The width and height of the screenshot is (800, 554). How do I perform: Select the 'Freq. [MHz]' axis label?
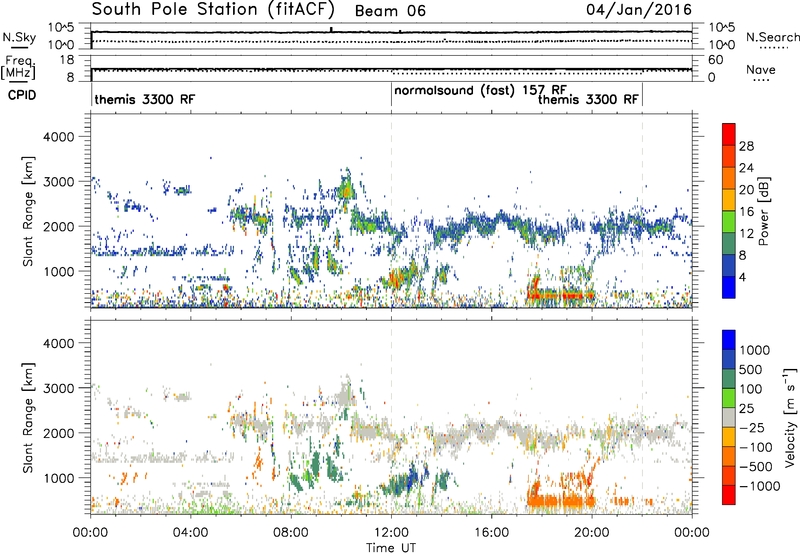tap(18, 68)
